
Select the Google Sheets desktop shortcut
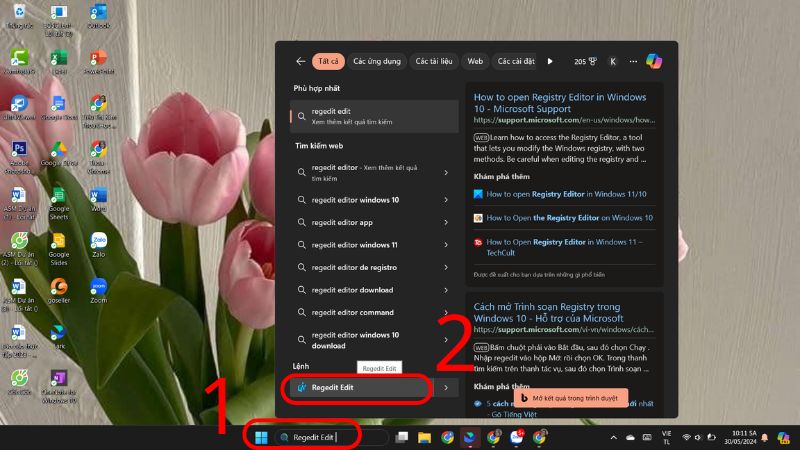[x=59, y=204]
